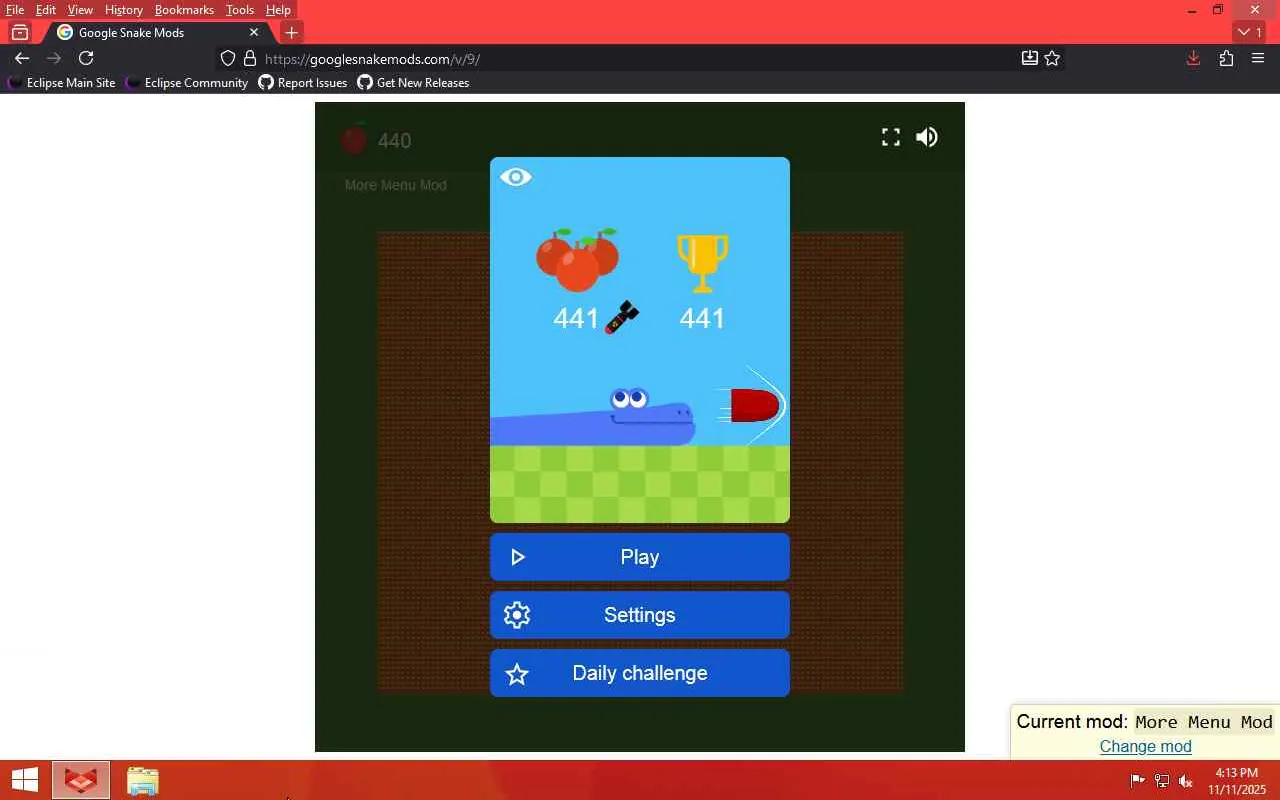1280x800 pixels.
Task: Open the Extensions panel
Action: 1226,58
